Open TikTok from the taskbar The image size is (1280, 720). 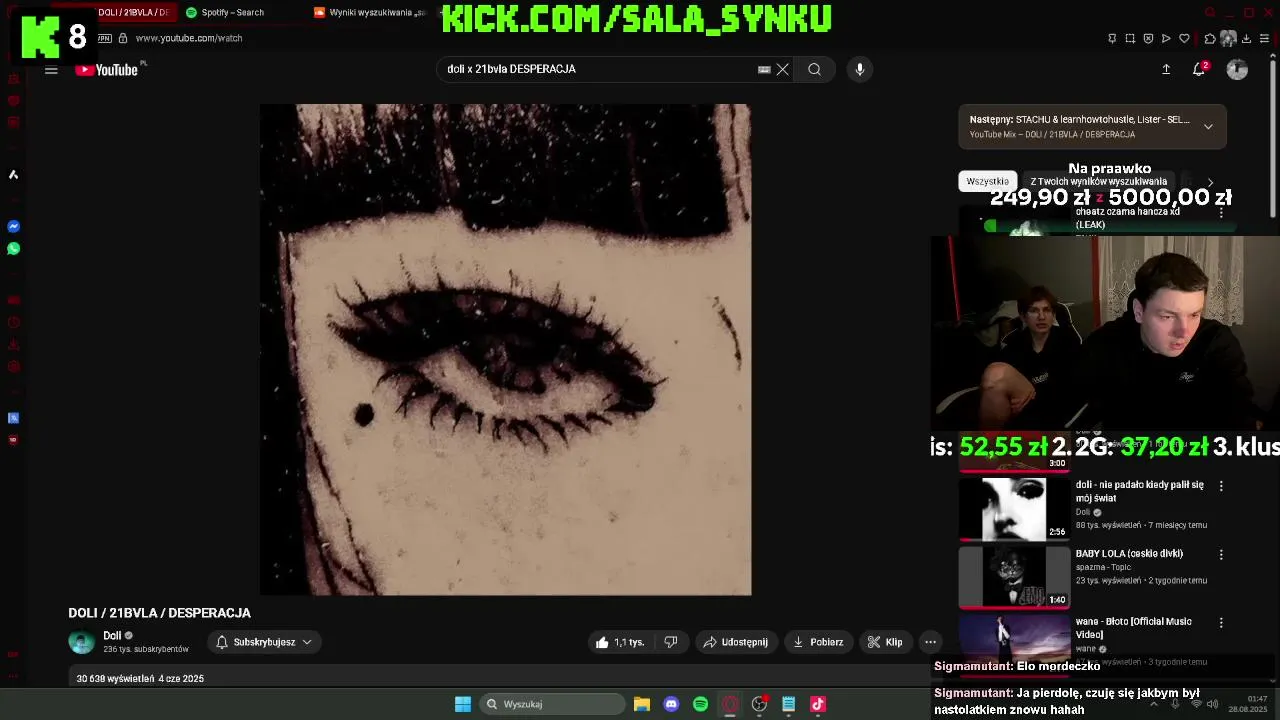coord(818,704)
